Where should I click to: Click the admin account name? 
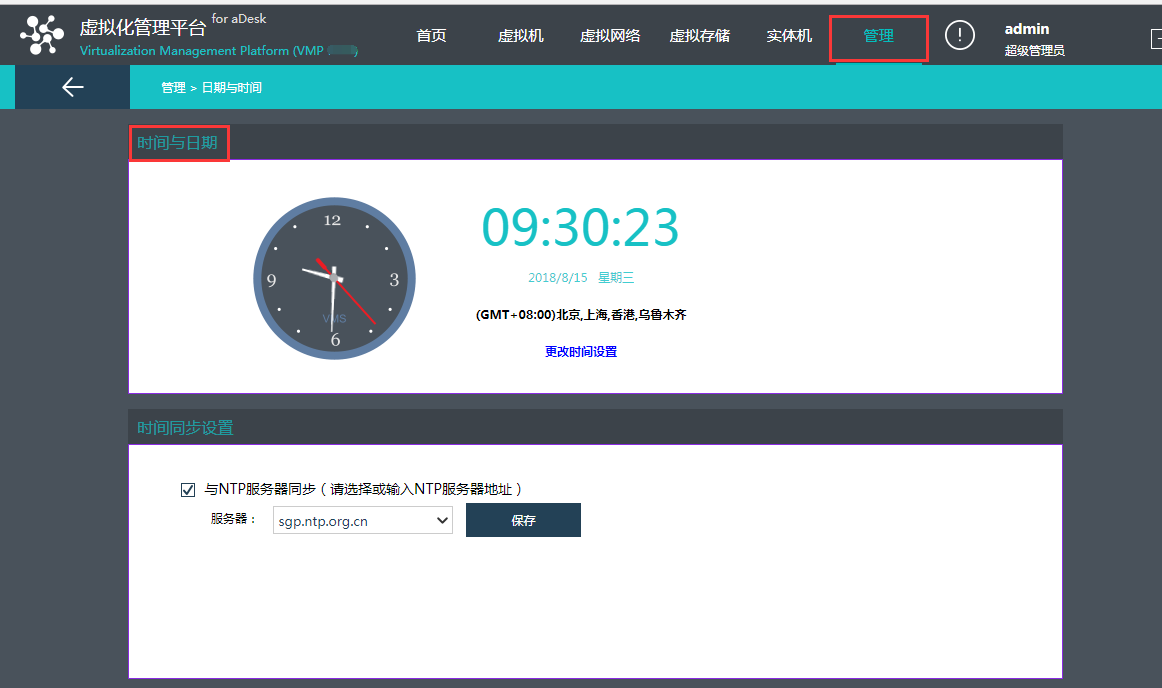[x=1027, y=28]
